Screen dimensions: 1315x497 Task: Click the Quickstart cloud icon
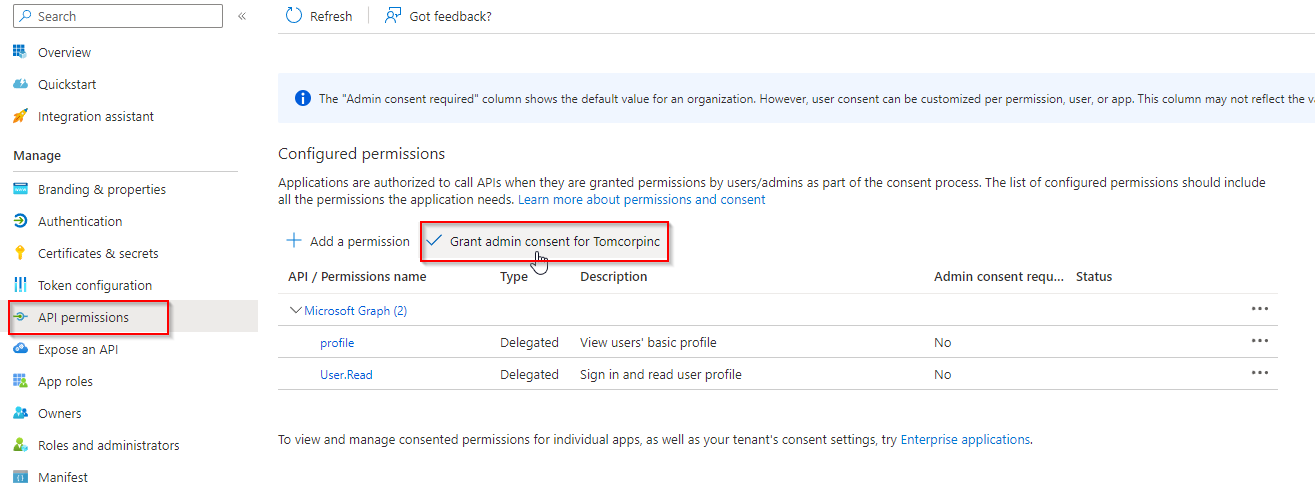(19, 84)
